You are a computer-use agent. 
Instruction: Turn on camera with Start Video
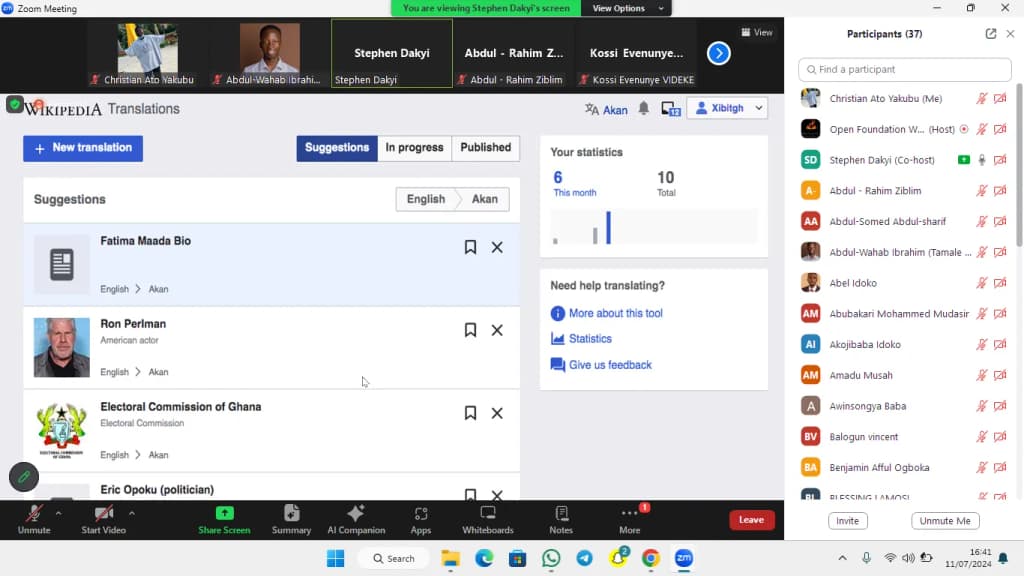pos(103,520)
